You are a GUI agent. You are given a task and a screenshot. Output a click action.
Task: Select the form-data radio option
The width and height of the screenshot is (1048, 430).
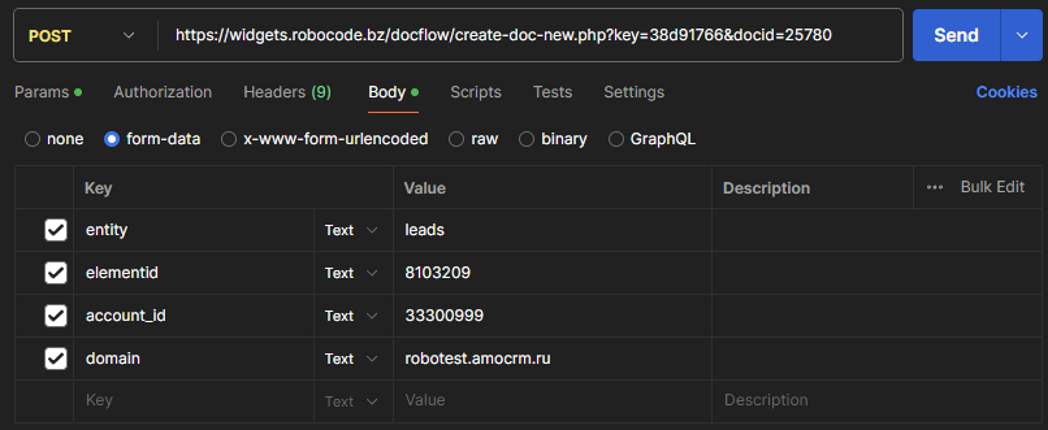112,139
